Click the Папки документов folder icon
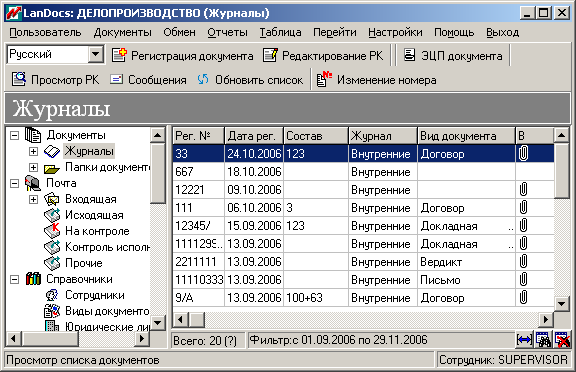This screenshot has height=372, width=576. pos(52,168)
